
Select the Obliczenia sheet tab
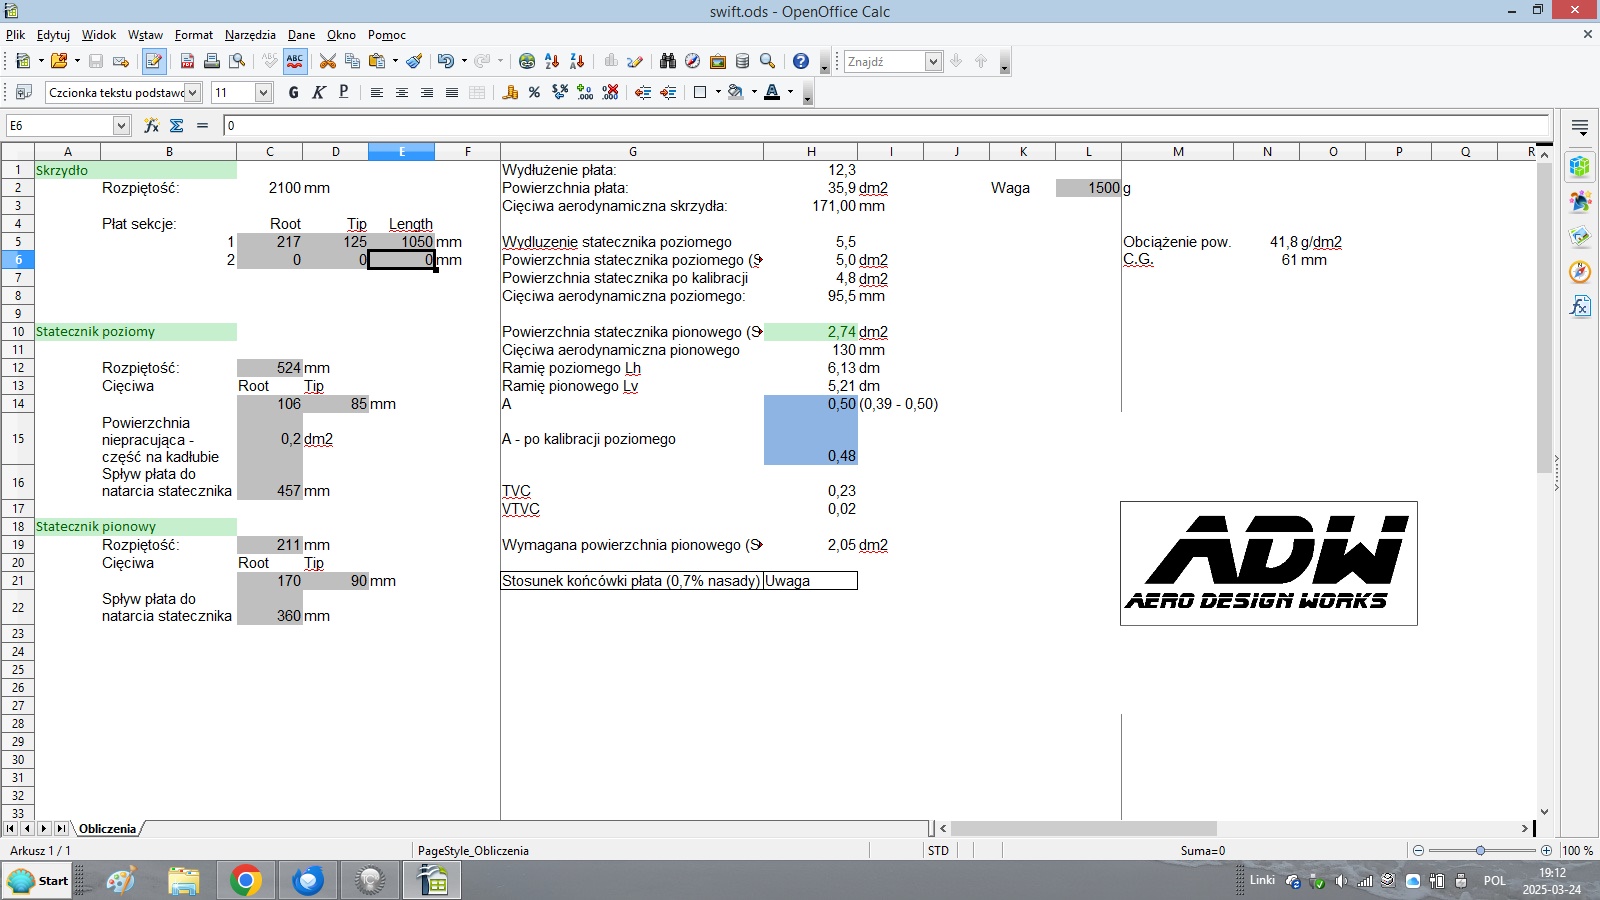tap(107, 829)
